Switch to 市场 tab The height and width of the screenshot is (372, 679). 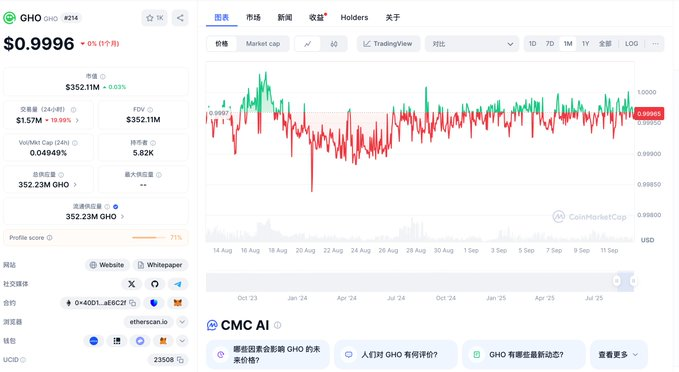[253, 17]
